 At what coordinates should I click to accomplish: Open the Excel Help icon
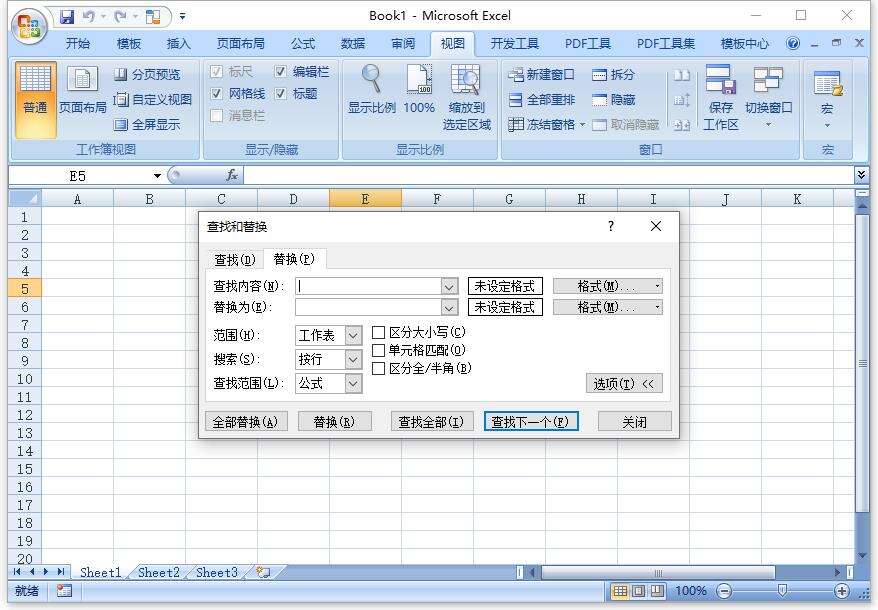tap(793, 43)
